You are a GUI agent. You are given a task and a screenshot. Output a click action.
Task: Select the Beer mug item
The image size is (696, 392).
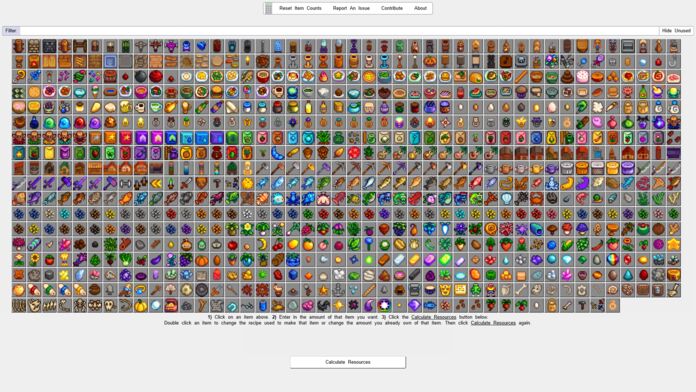[125, 107]
